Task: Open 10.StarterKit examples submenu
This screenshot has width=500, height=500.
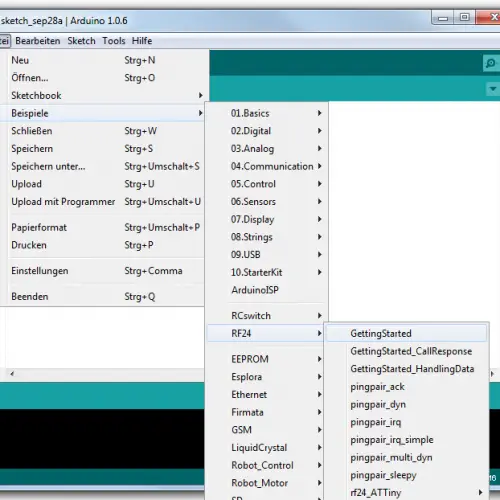Action: point(266,272)
